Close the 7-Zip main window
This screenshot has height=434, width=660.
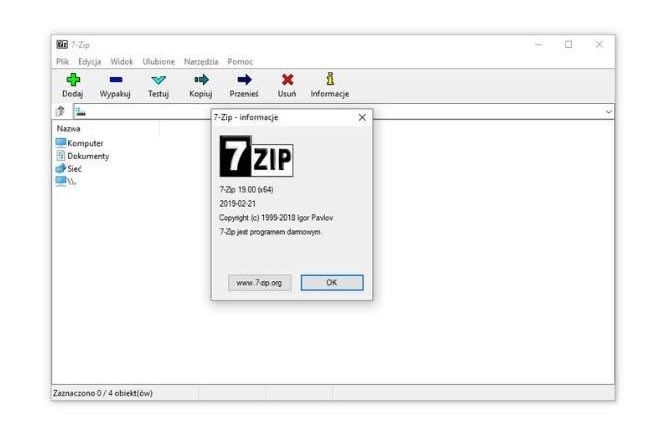coord(599,44)
